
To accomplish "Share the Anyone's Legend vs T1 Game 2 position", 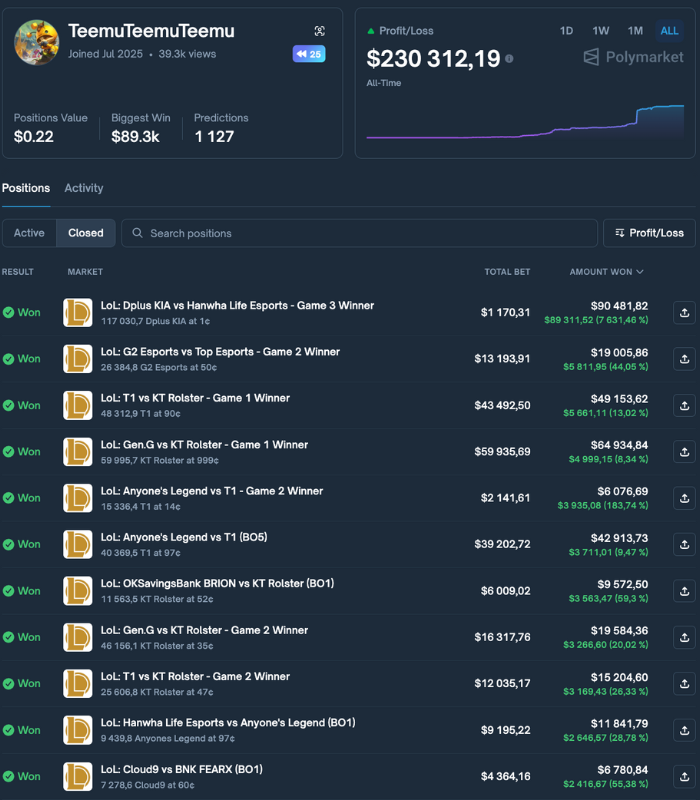I will click(684, 498).
